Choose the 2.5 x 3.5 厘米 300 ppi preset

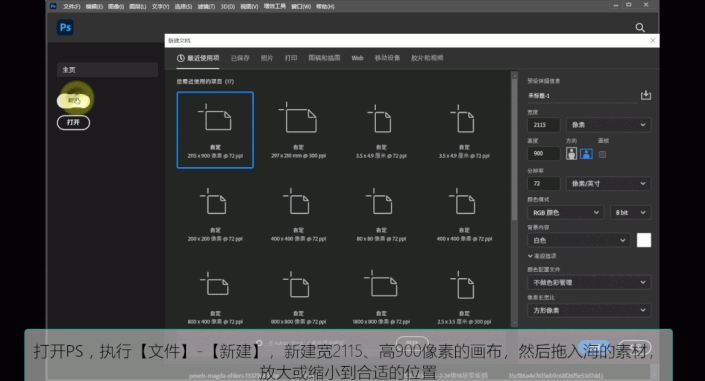(x=464, y=297)
